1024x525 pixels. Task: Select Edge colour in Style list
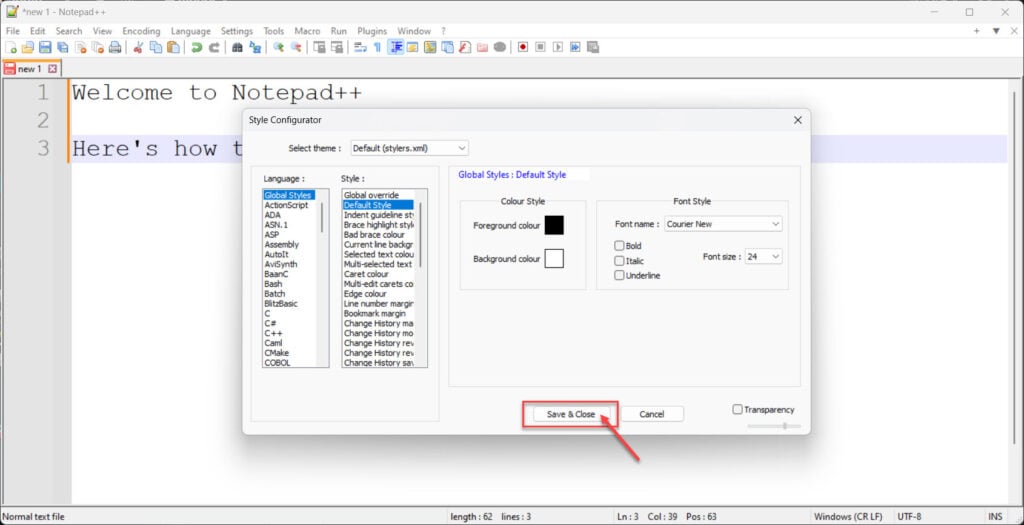tap(366, 294)
